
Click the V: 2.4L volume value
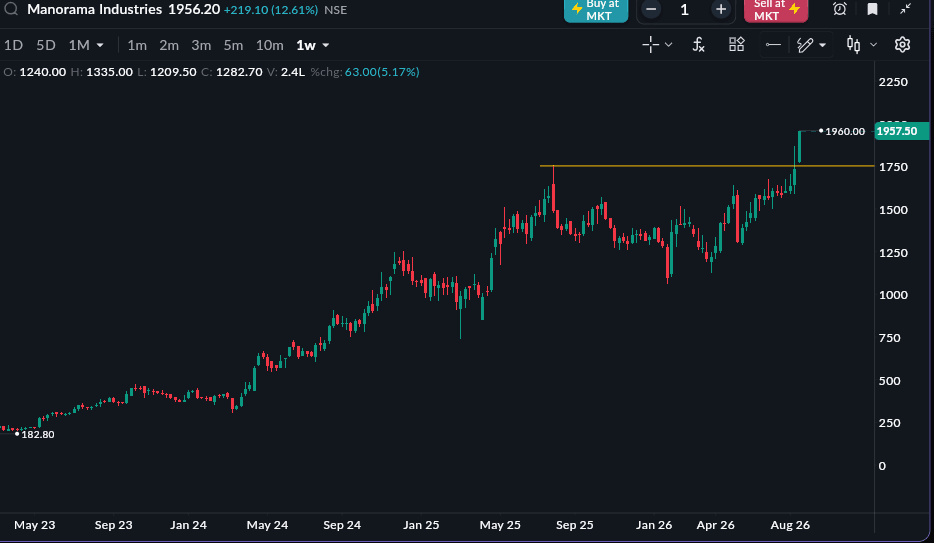286,72
